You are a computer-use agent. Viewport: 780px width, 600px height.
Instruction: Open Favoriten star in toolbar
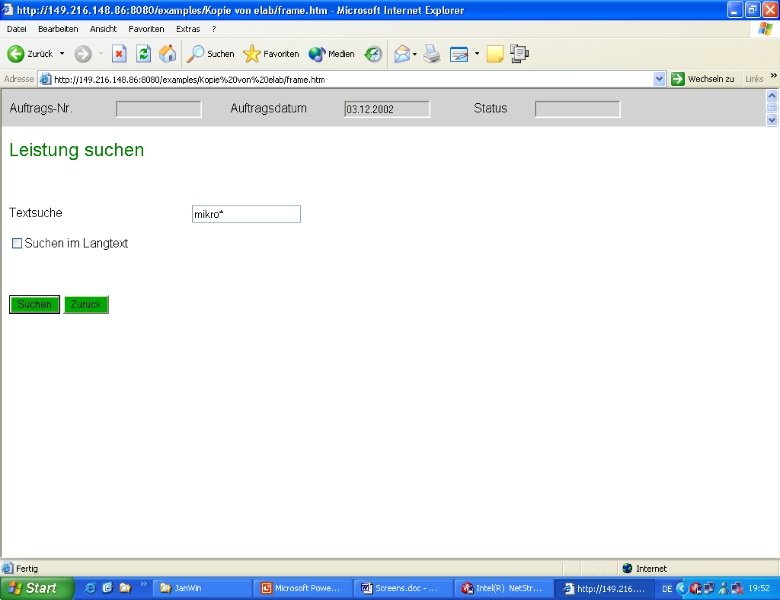tap(271, 54)
